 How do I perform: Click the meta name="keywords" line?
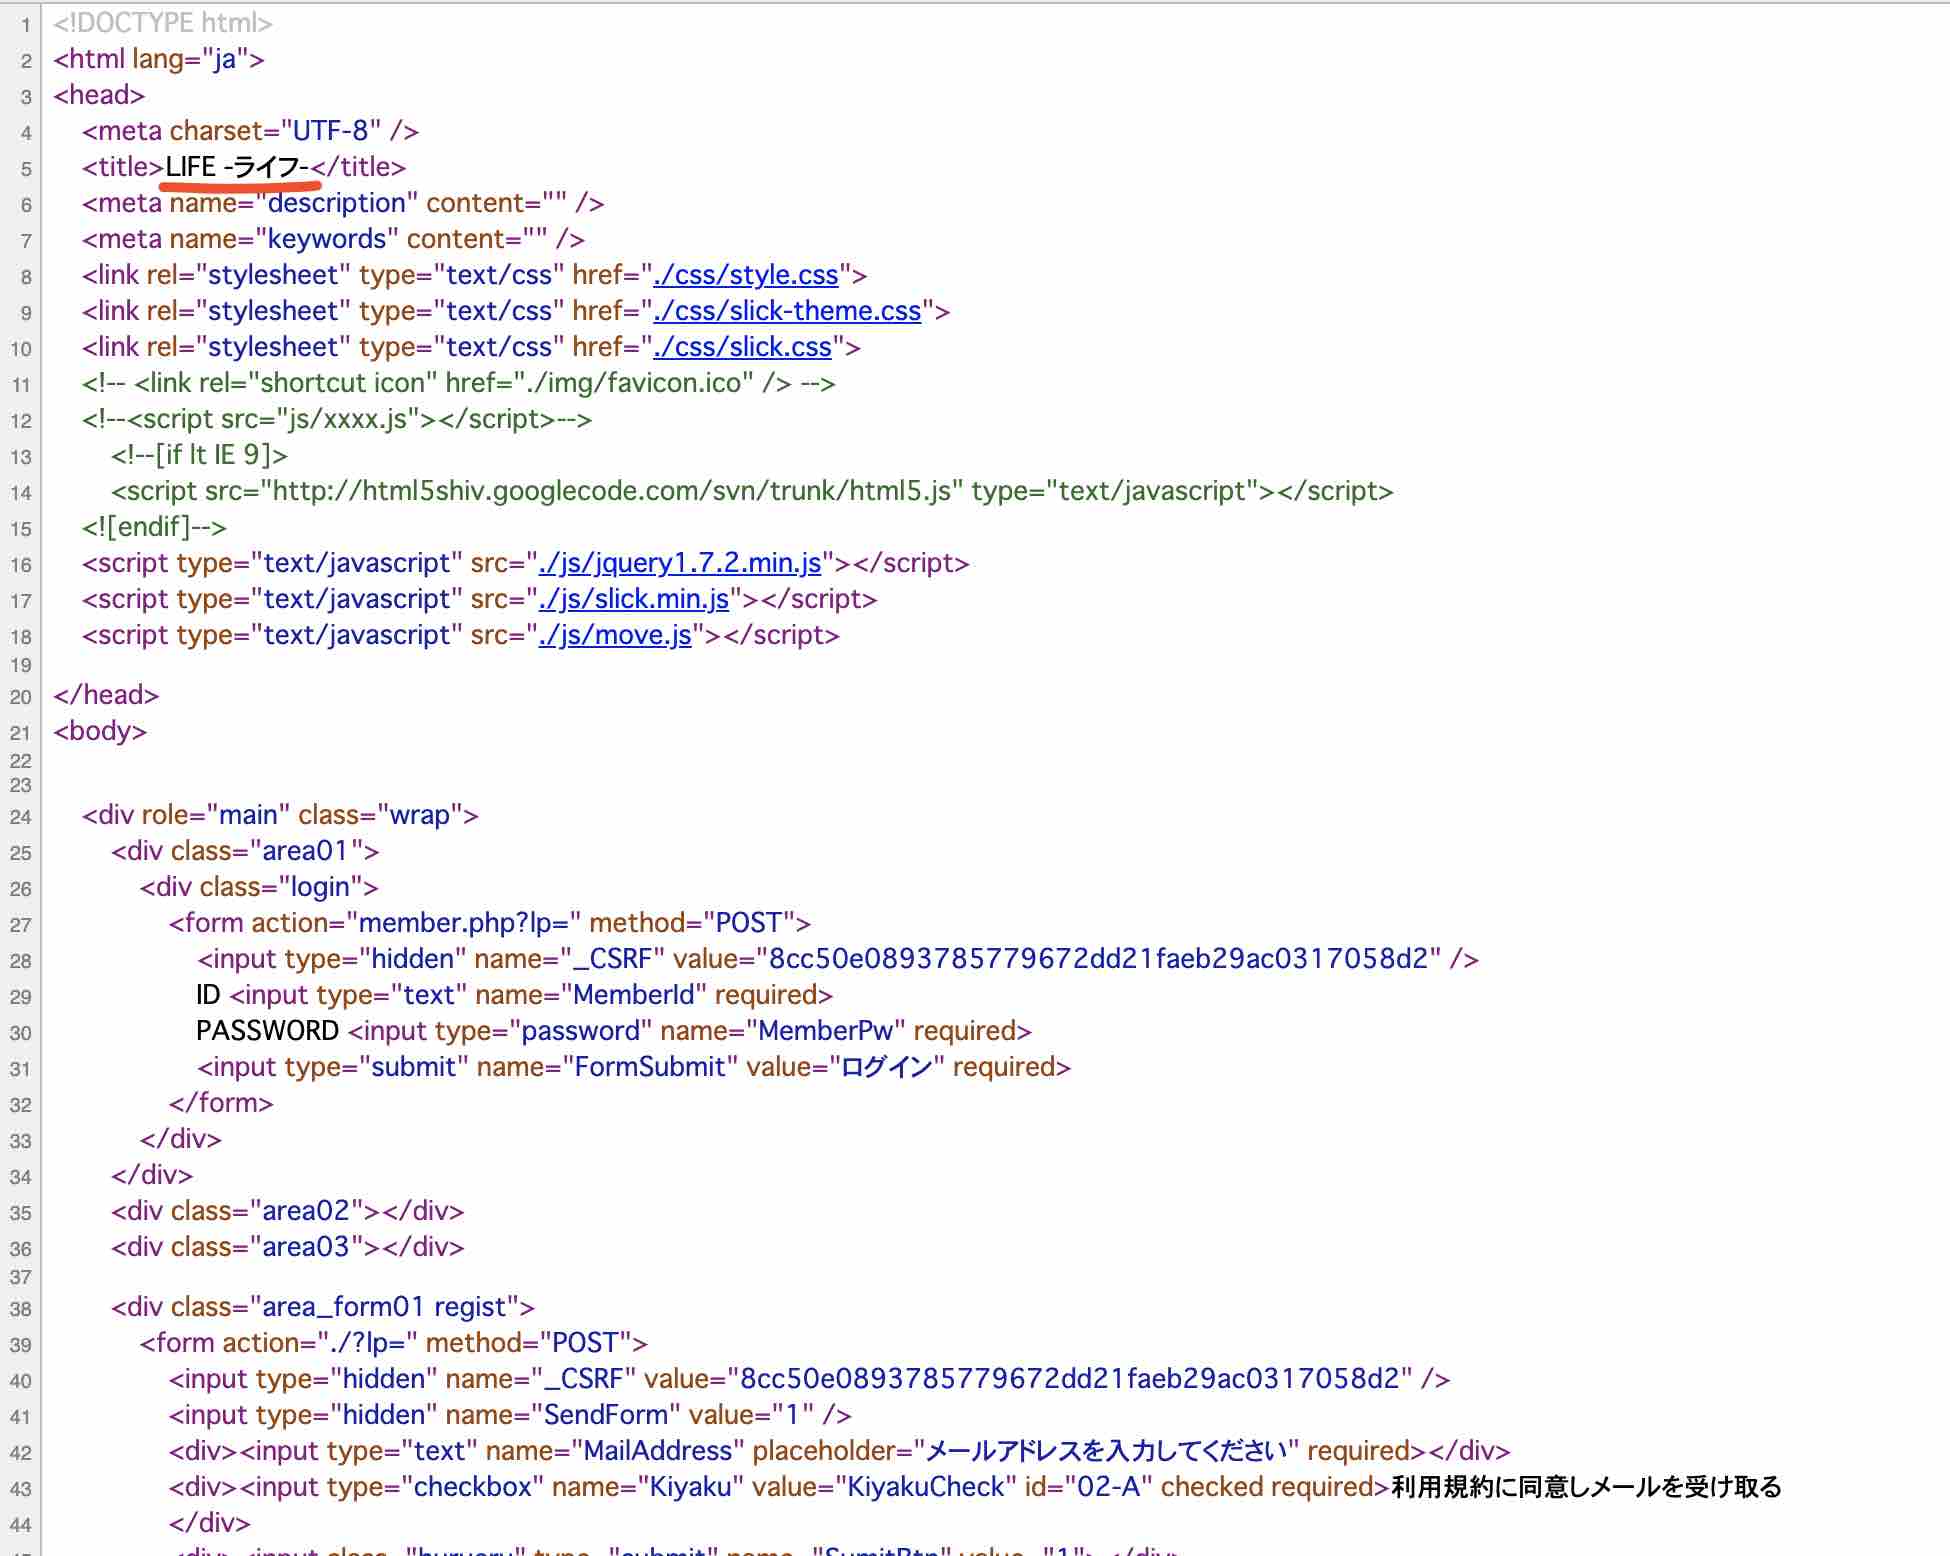tap(334, 239)
